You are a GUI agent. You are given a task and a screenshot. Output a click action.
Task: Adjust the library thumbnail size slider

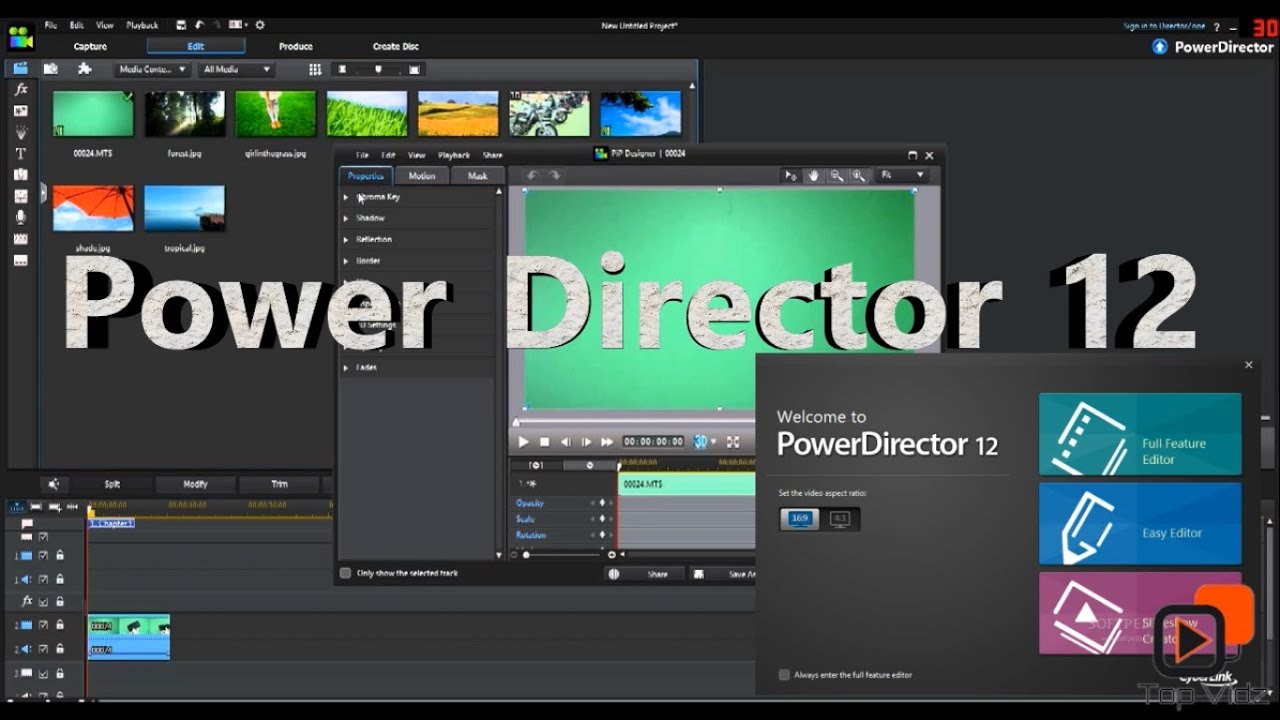click(x=378, y=69)
